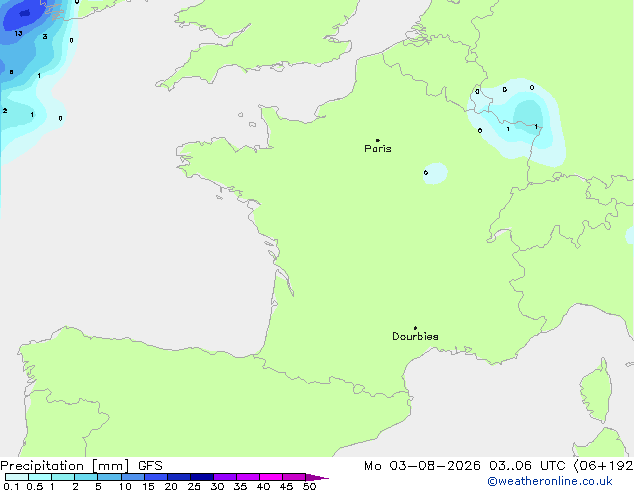Click the '45' legend value
This screenshot has width=634, height=490.
point(286,486)
